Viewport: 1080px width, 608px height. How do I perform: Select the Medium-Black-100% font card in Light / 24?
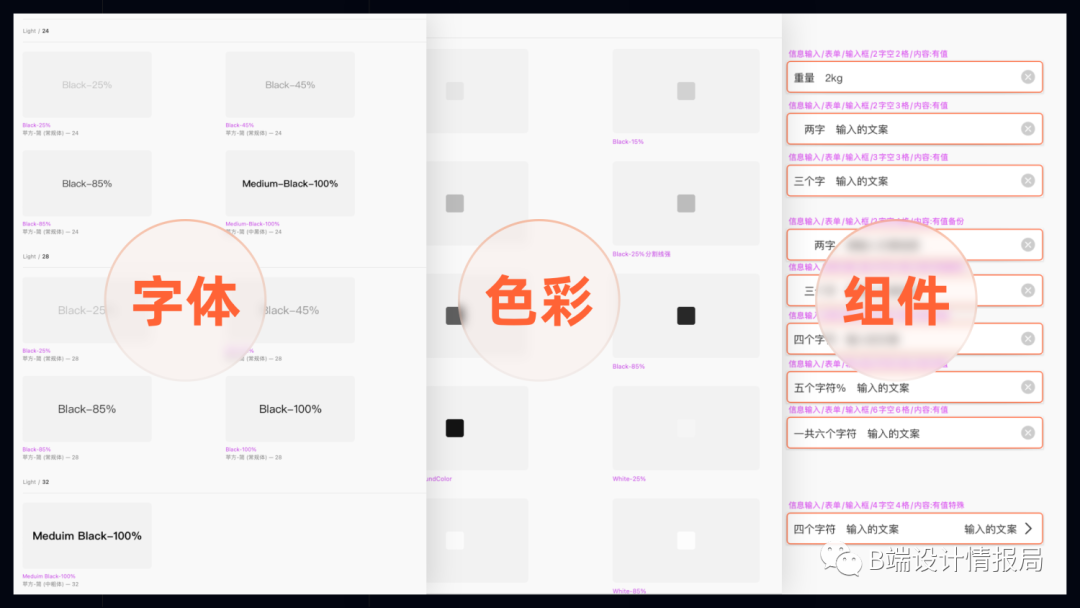[x=290, y=184]
